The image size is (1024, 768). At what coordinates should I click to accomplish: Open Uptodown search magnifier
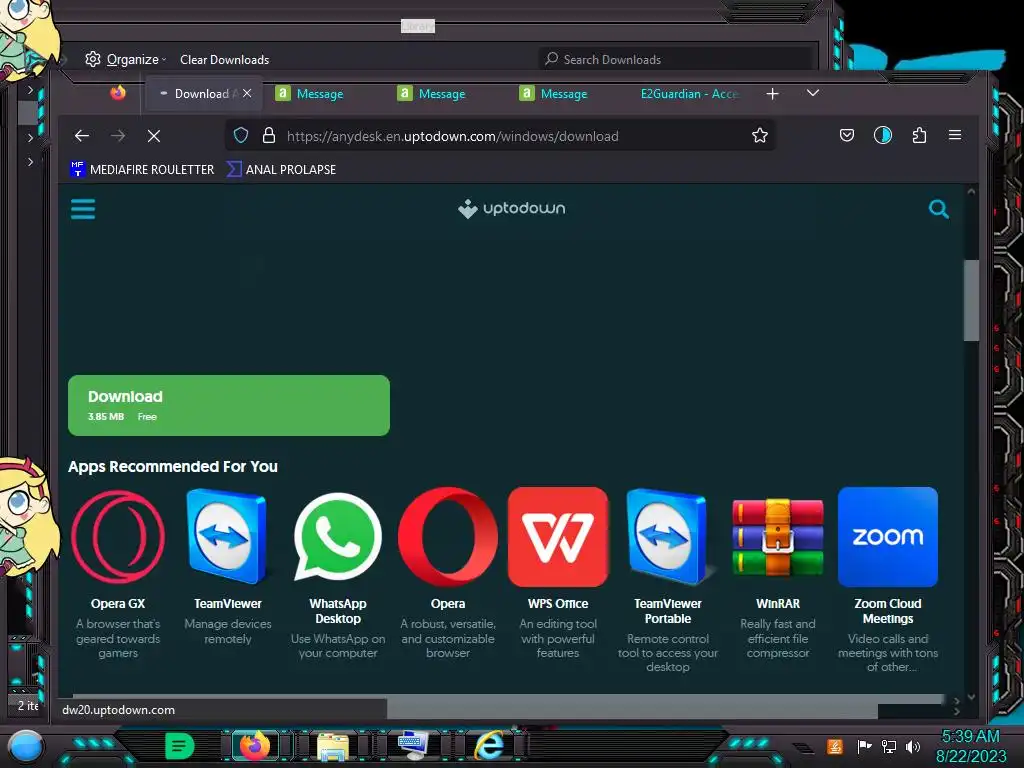[x=938, y=209]
